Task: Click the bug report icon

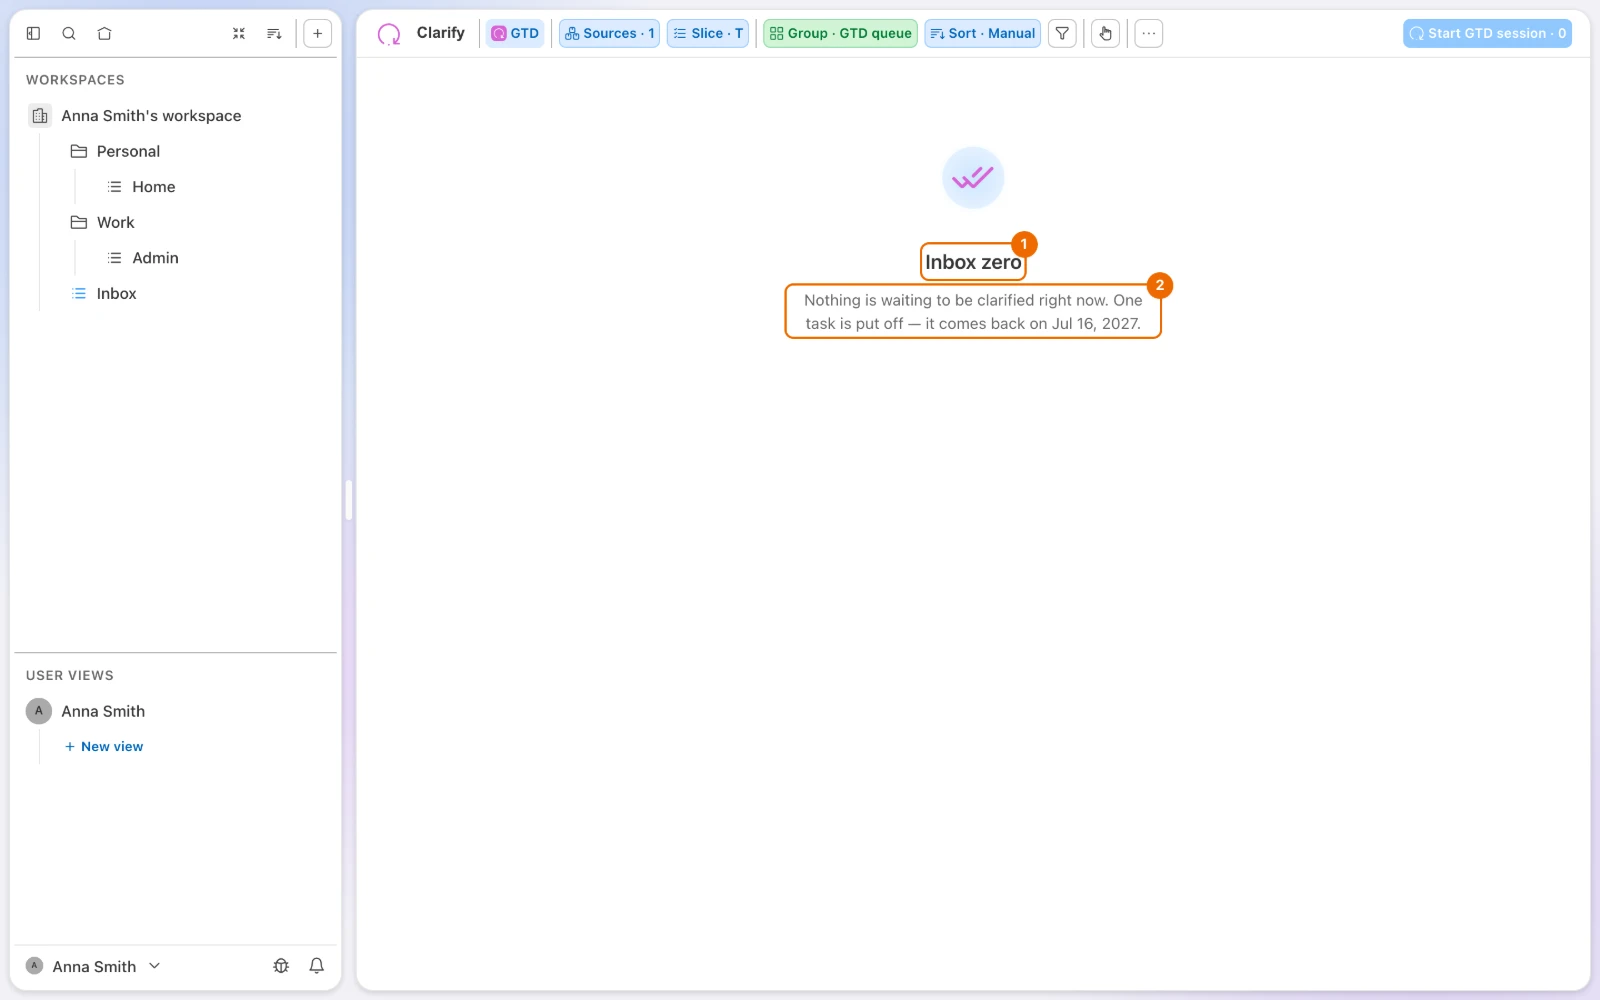Action: tap(281, 966)
